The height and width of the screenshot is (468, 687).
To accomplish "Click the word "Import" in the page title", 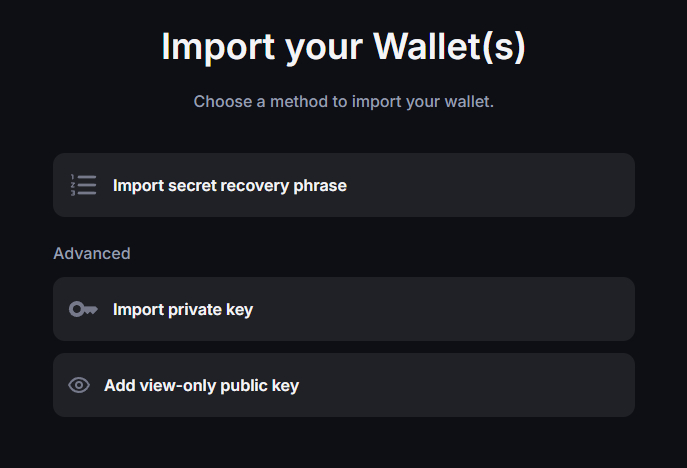I will 204,48.
